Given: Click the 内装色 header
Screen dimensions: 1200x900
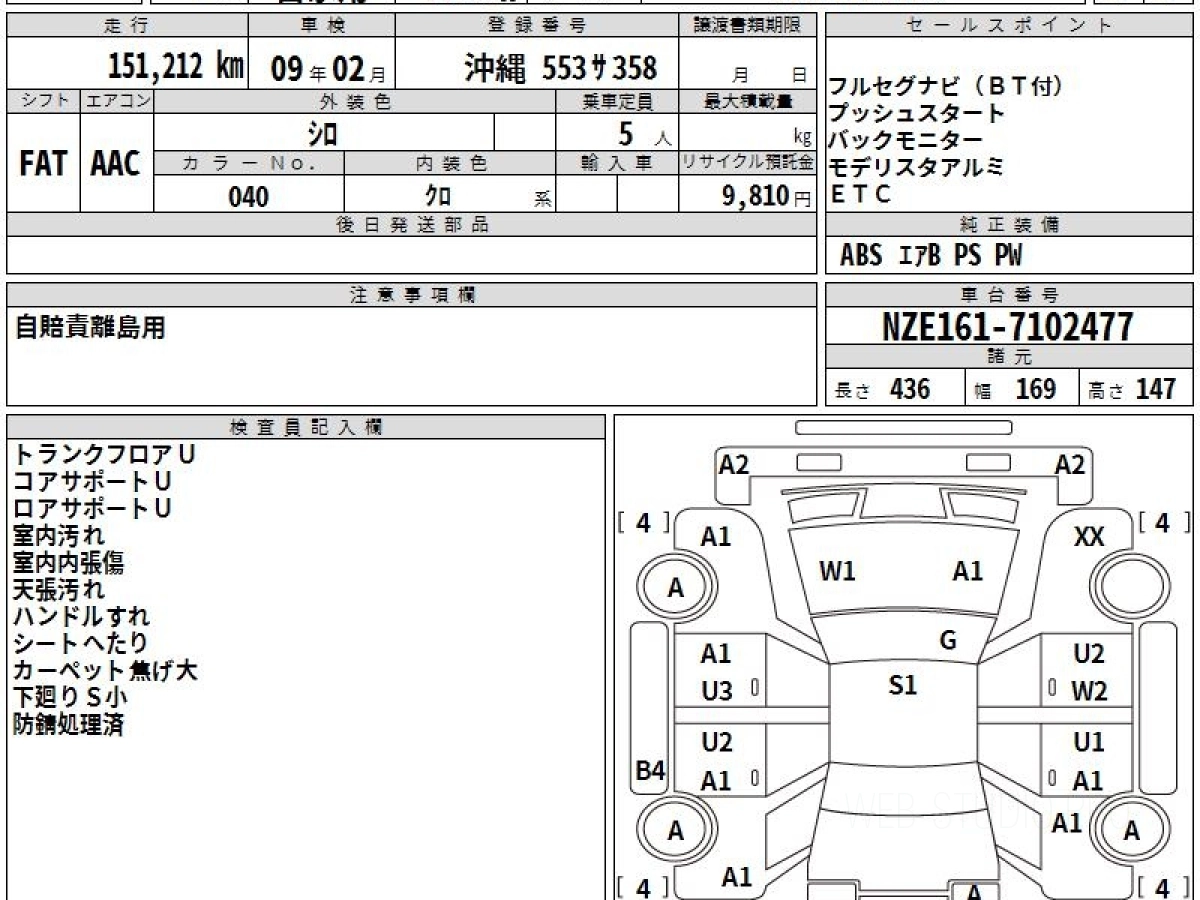Looking at the screenshot, I should (450, 163).
